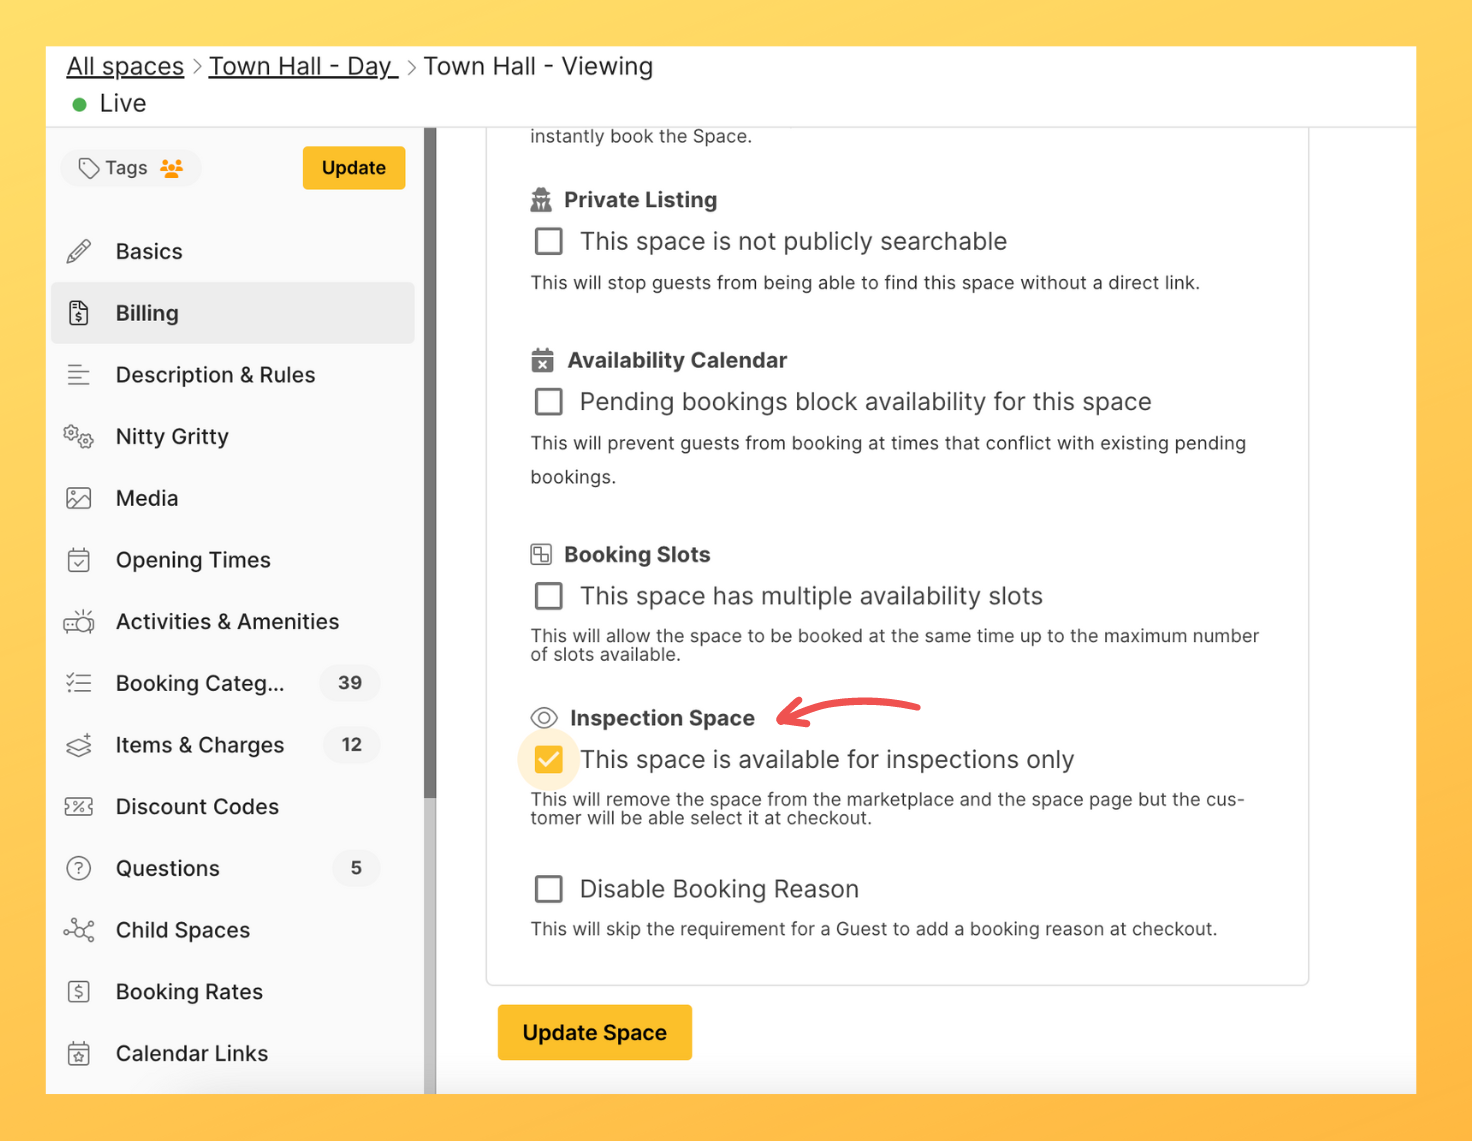
Task: Uncheck 'This space is available for inspections only'
Action: [x=549, y=760]
